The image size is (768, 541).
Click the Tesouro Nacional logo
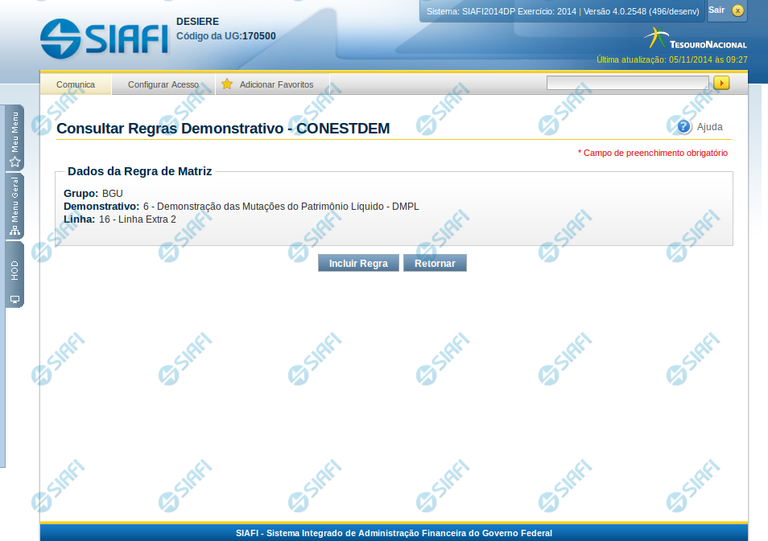pyautogui.click(x=695, y=39)
